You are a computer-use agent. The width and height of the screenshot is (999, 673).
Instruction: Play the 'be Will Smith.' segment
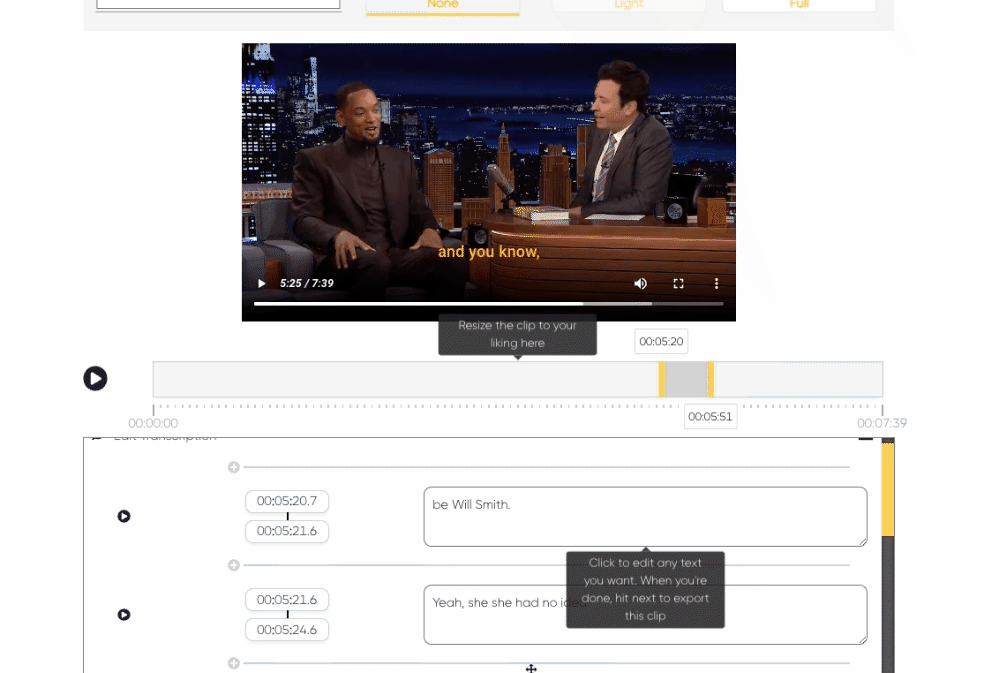tap(124, 516)
